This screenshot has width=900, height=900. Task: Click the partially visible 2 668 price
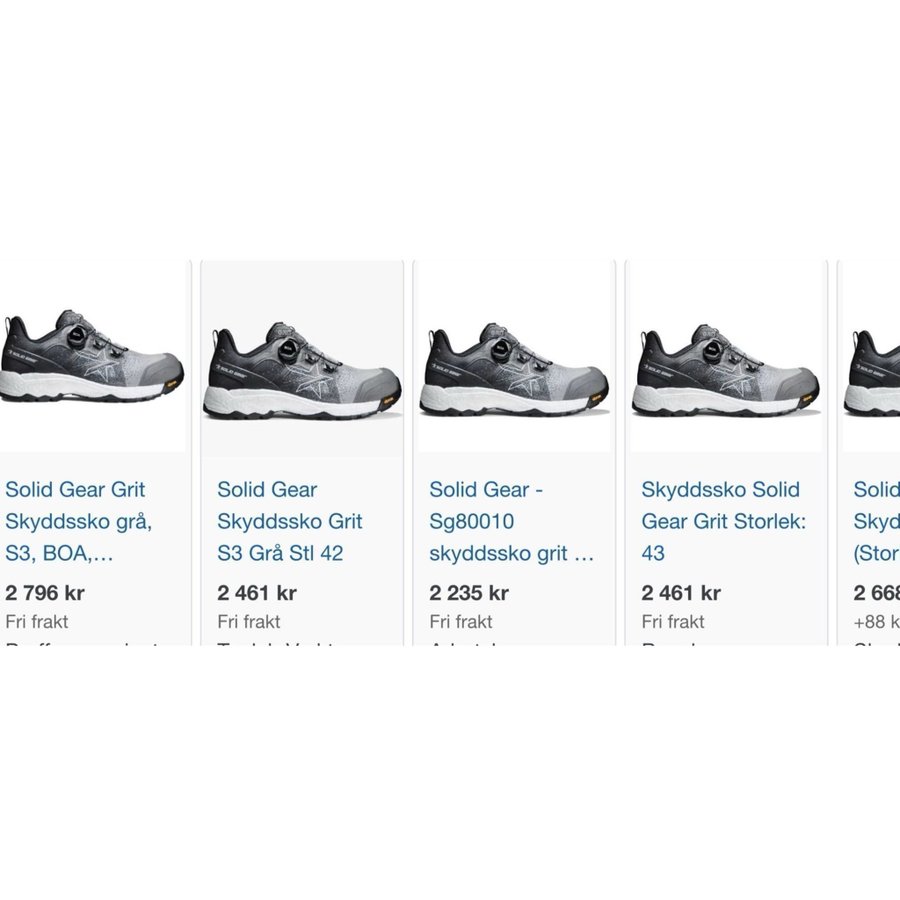coord(877,593)
